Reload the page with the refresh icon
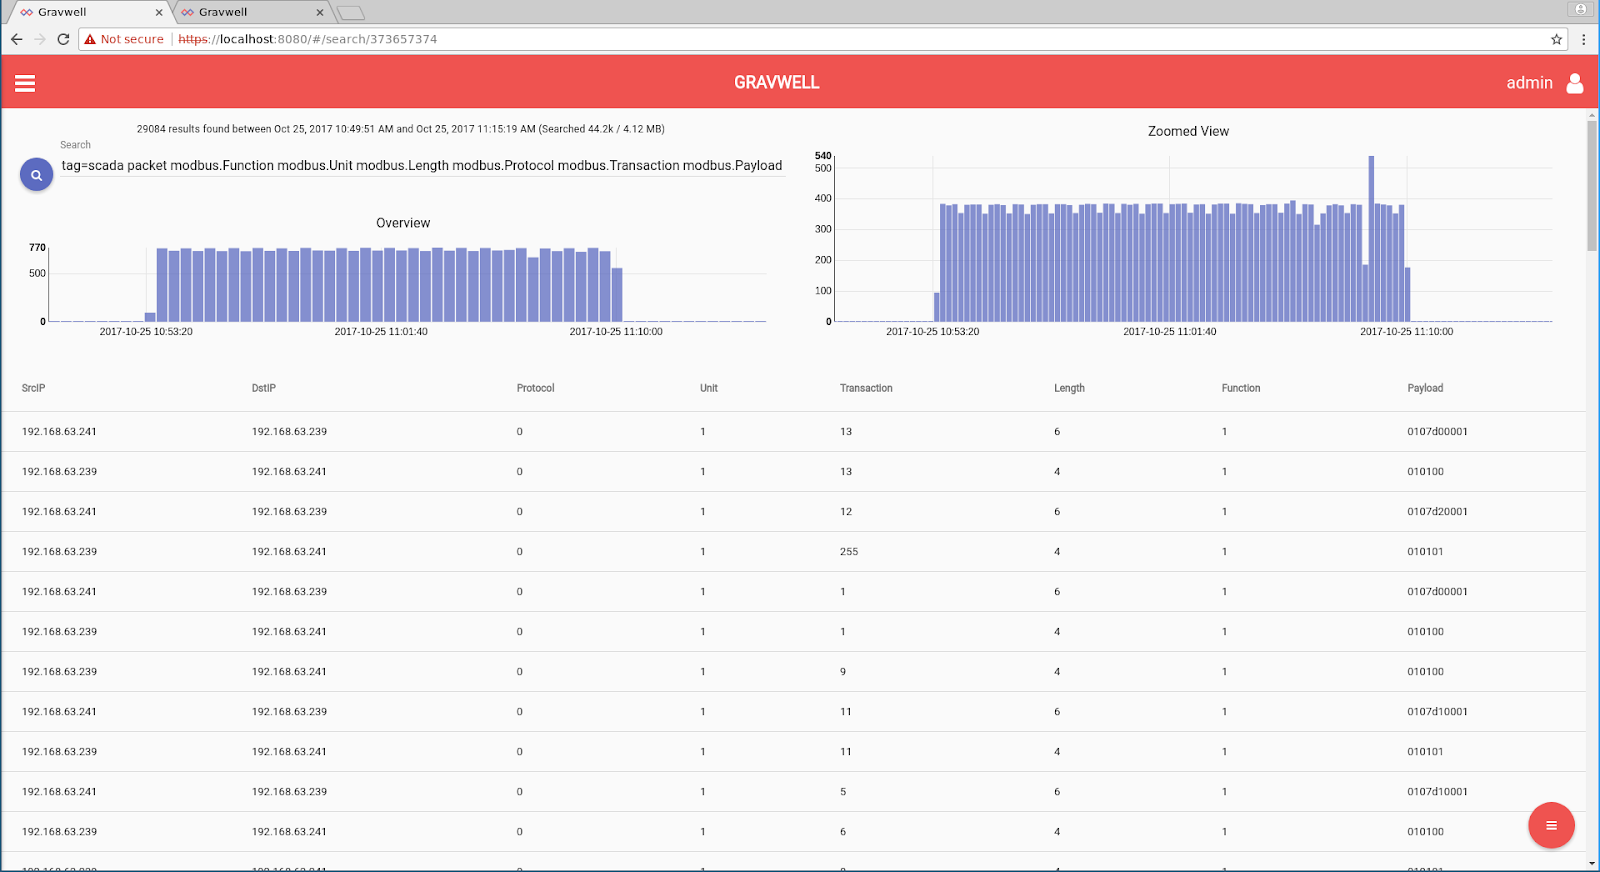 click(63, 39)
